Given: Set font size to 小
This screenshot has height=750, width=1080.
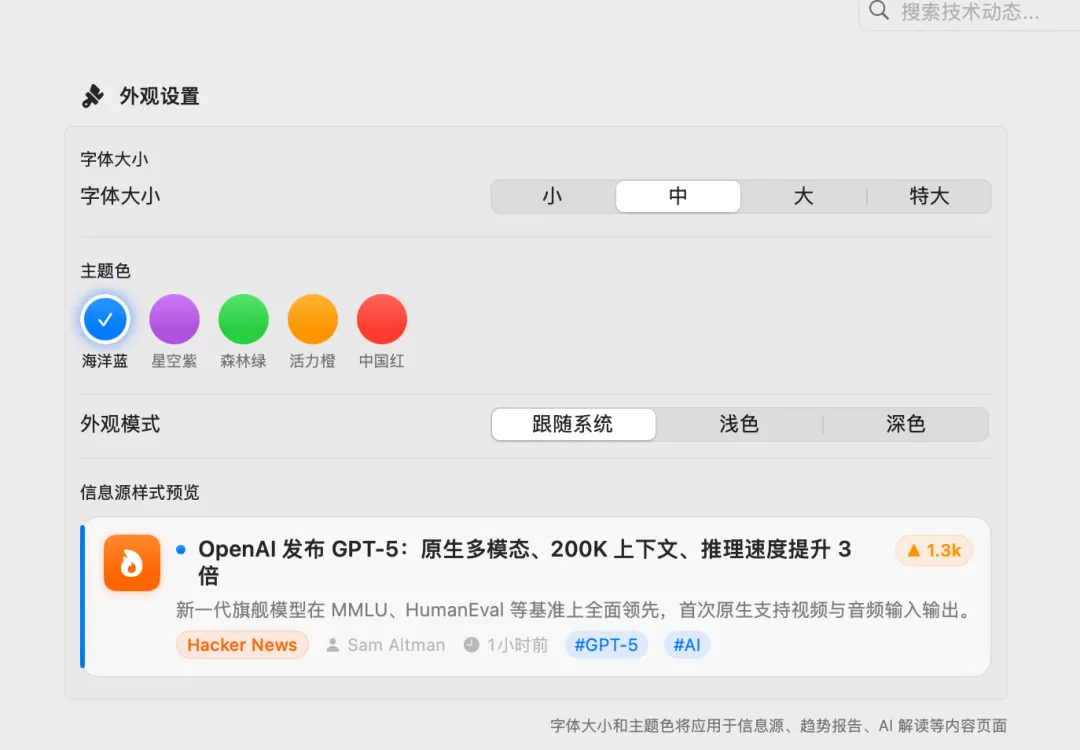Looking at the screenshot, I should pyautogui.click(x=552, y=196).
